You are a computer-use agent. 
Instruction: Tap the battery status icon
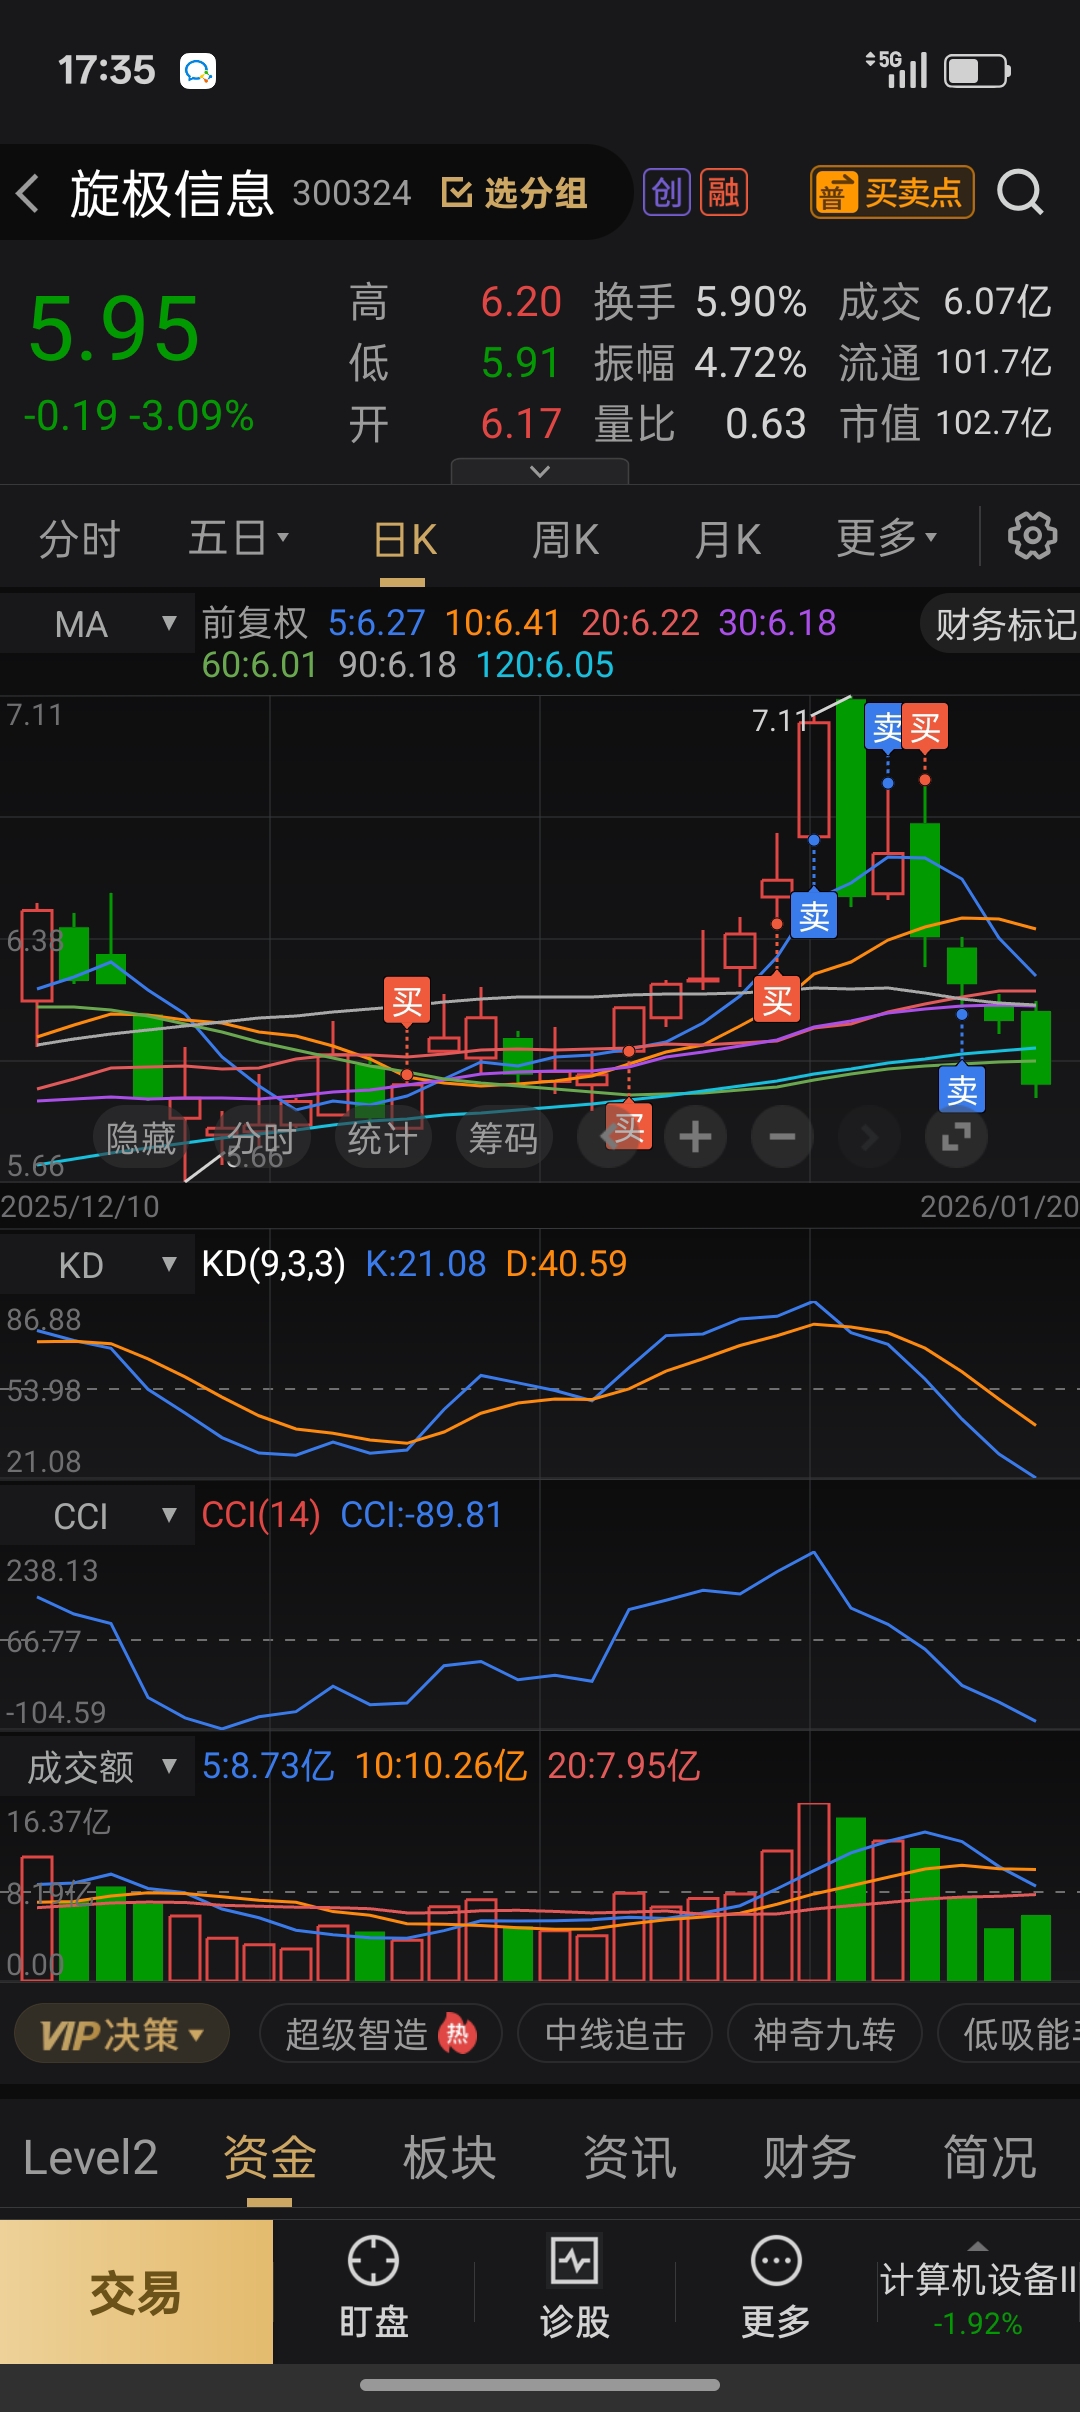tap(978, 71)
